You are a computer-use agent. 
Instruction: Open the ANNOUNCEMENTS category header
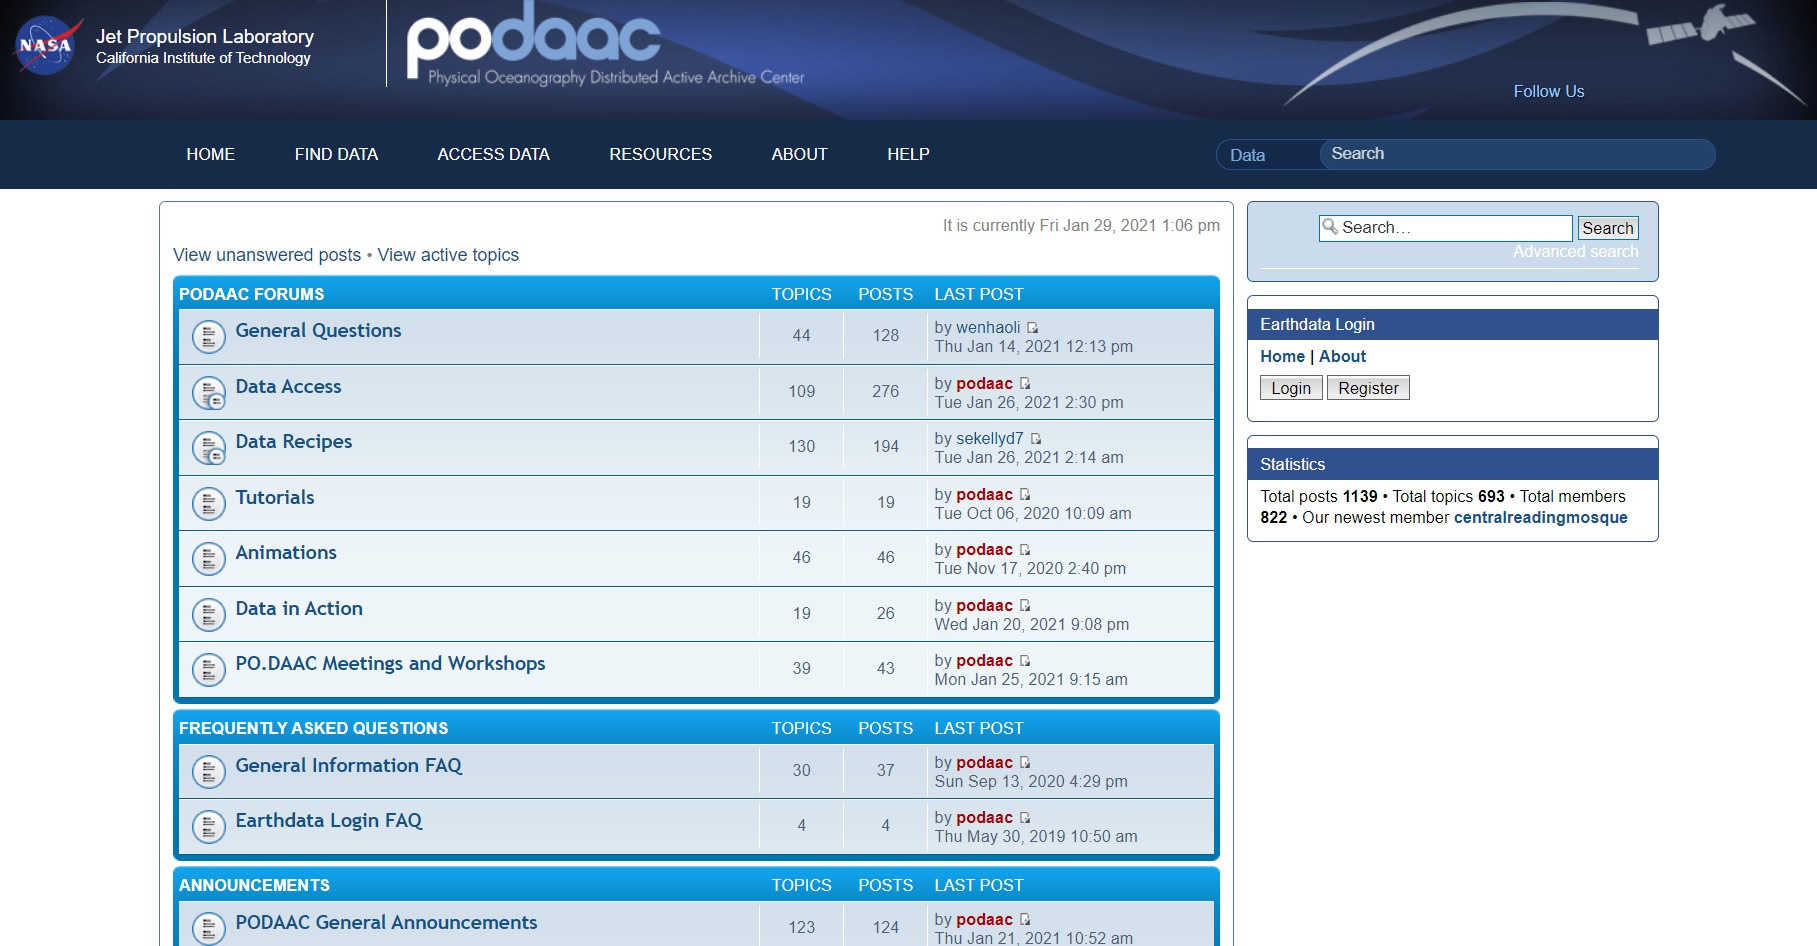pos(254,885)
